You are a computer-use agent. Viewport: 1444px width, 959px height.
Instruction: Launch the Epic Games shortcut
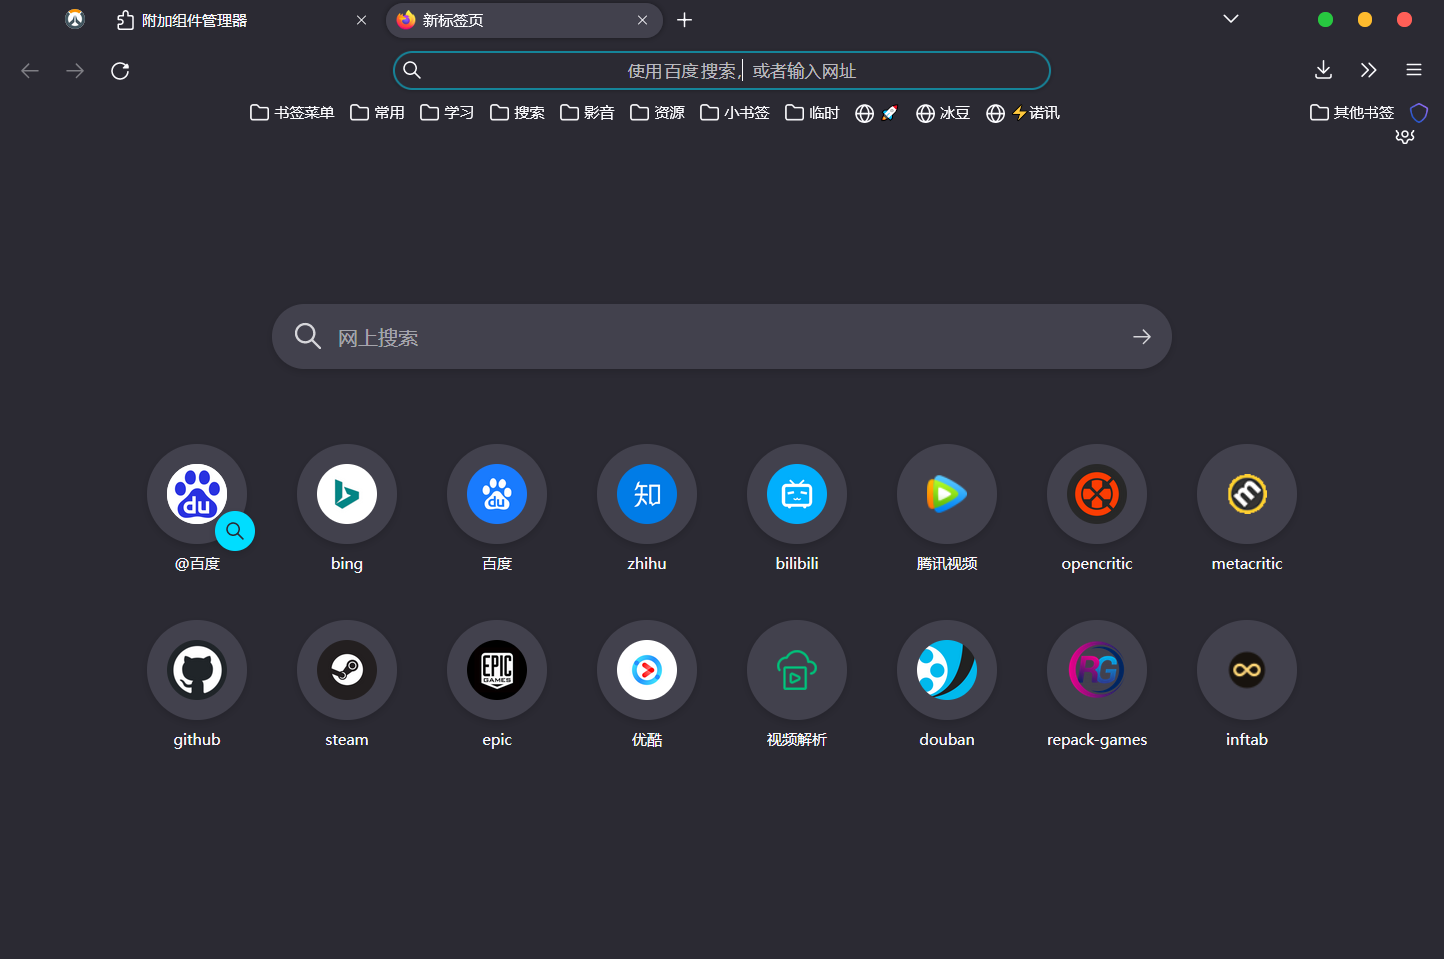point(497,670)
